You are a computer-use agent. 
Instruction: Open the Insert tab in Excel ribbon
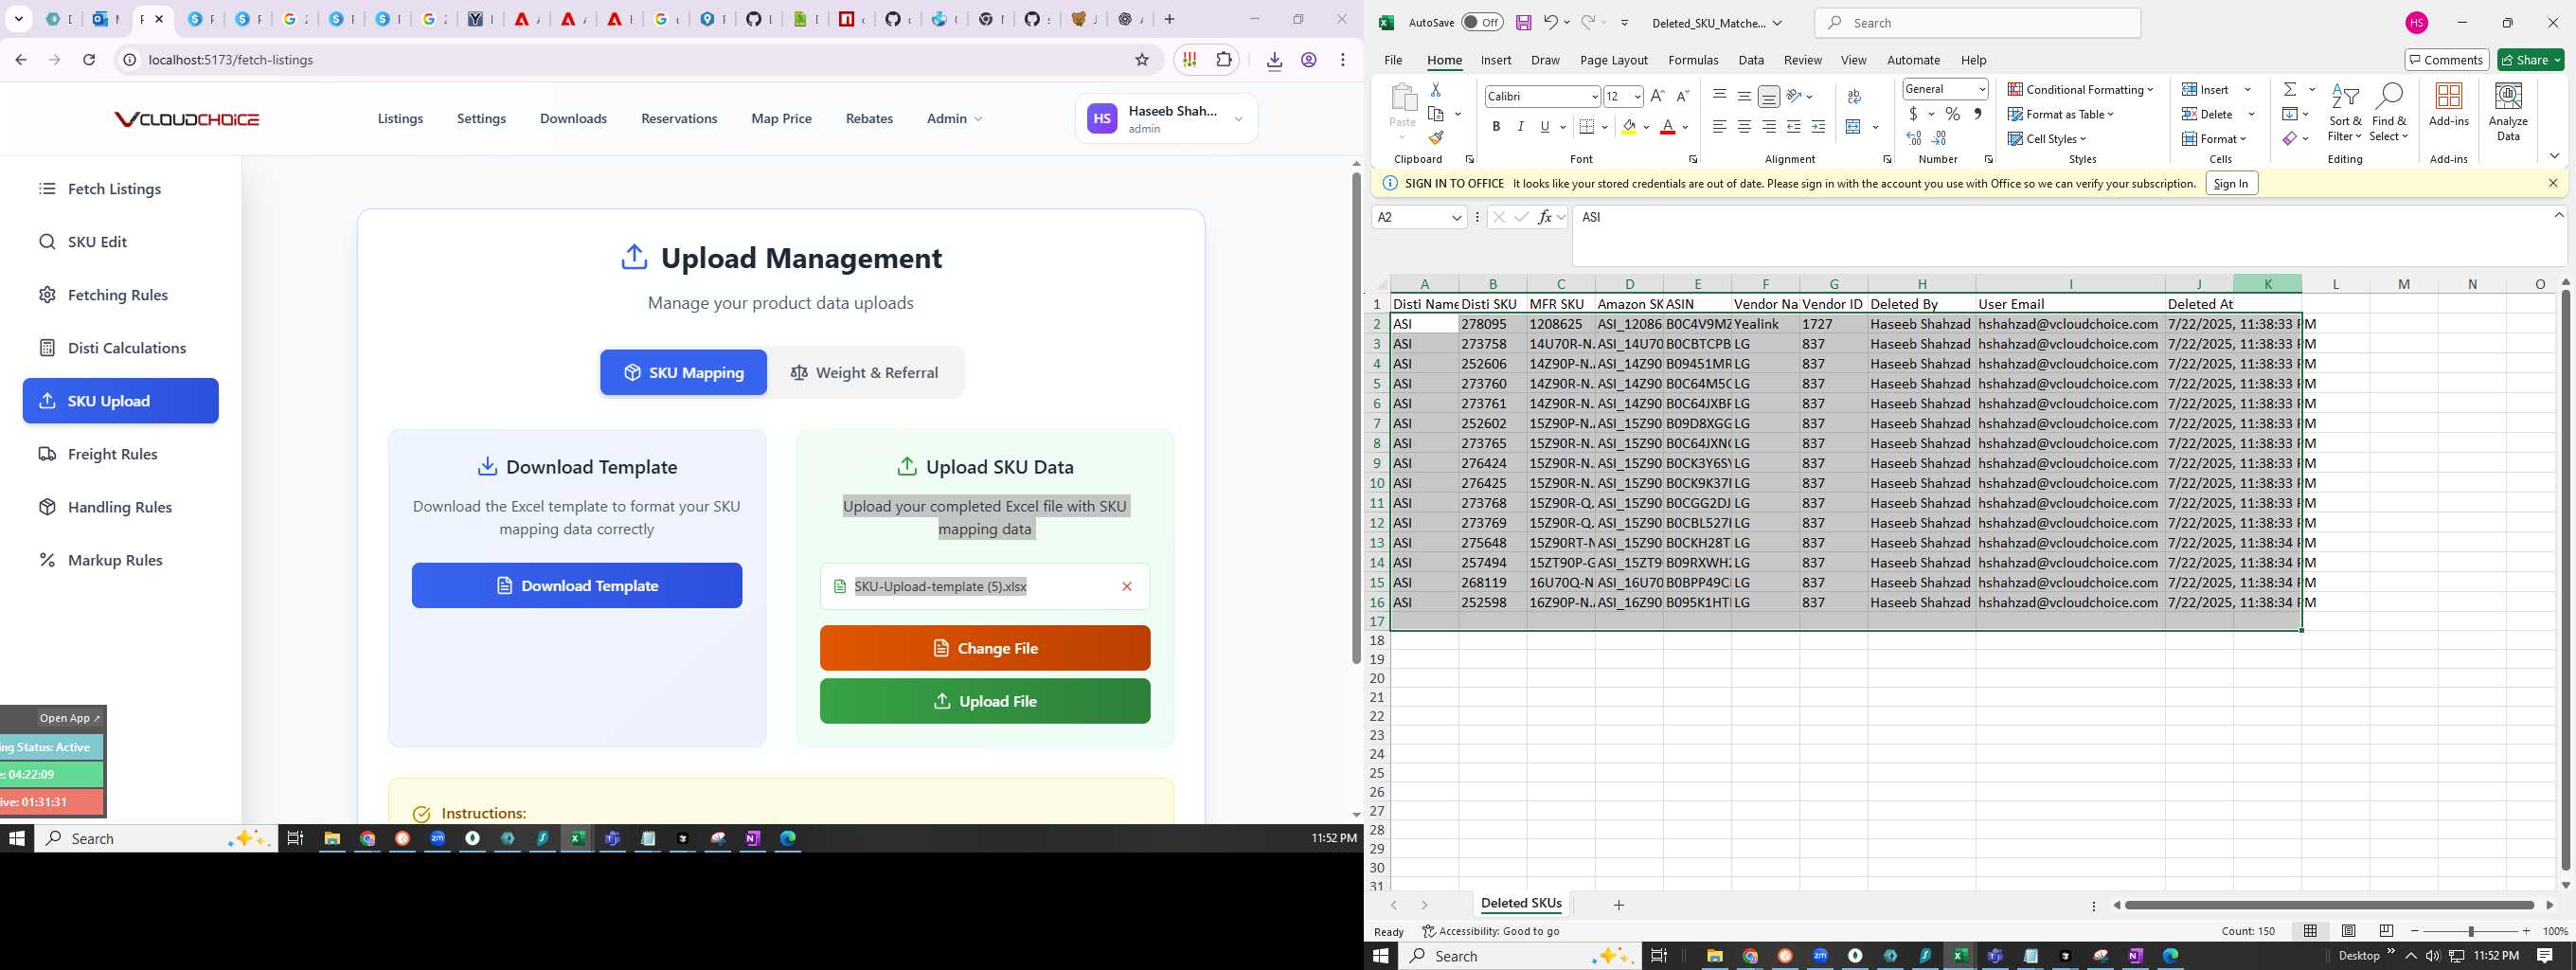pyautogui.click(x=1495, y=60)
